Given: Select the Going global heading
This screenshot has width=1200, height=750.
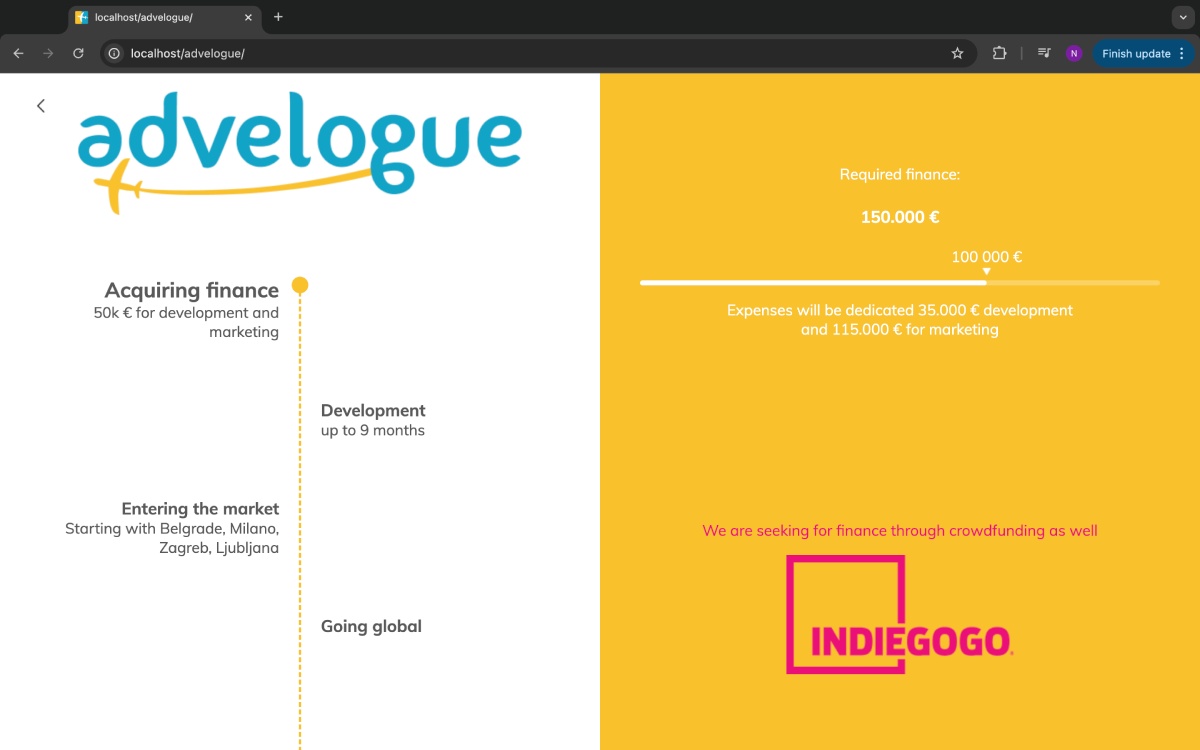Looking at the screenshot, I should pos(371,626).
